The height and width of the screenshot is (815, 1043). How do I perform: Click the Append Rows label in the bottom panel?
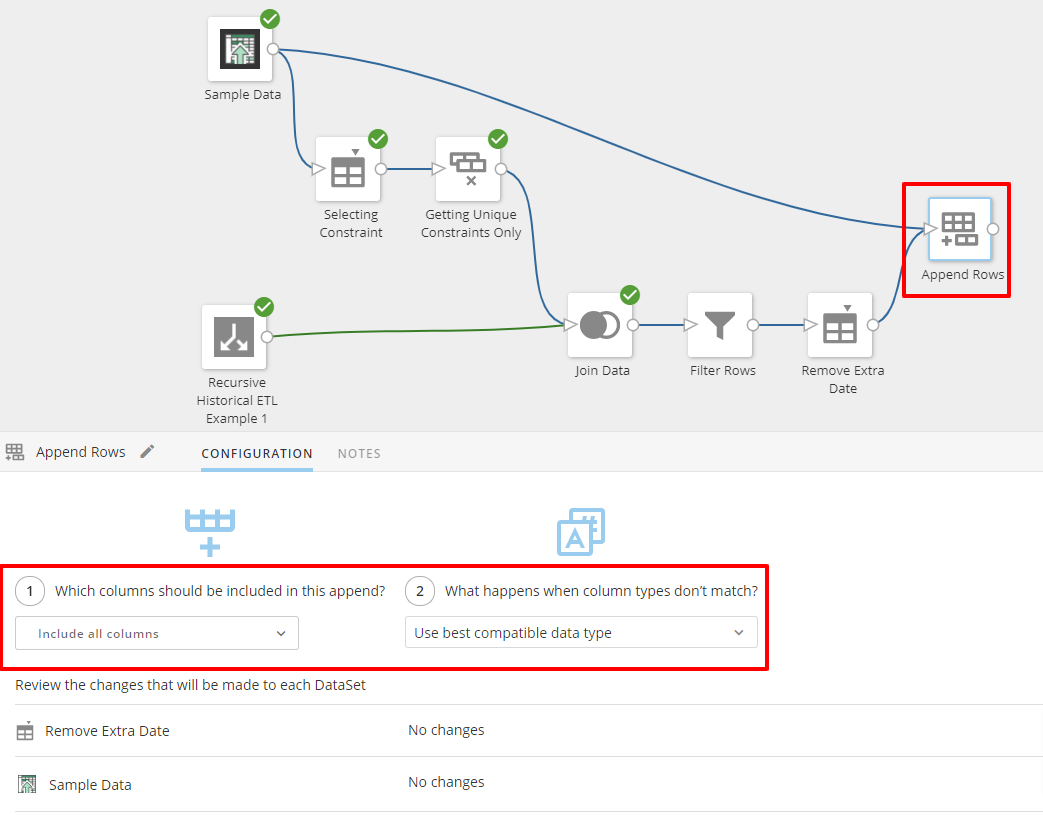click(x=80, y=451)
